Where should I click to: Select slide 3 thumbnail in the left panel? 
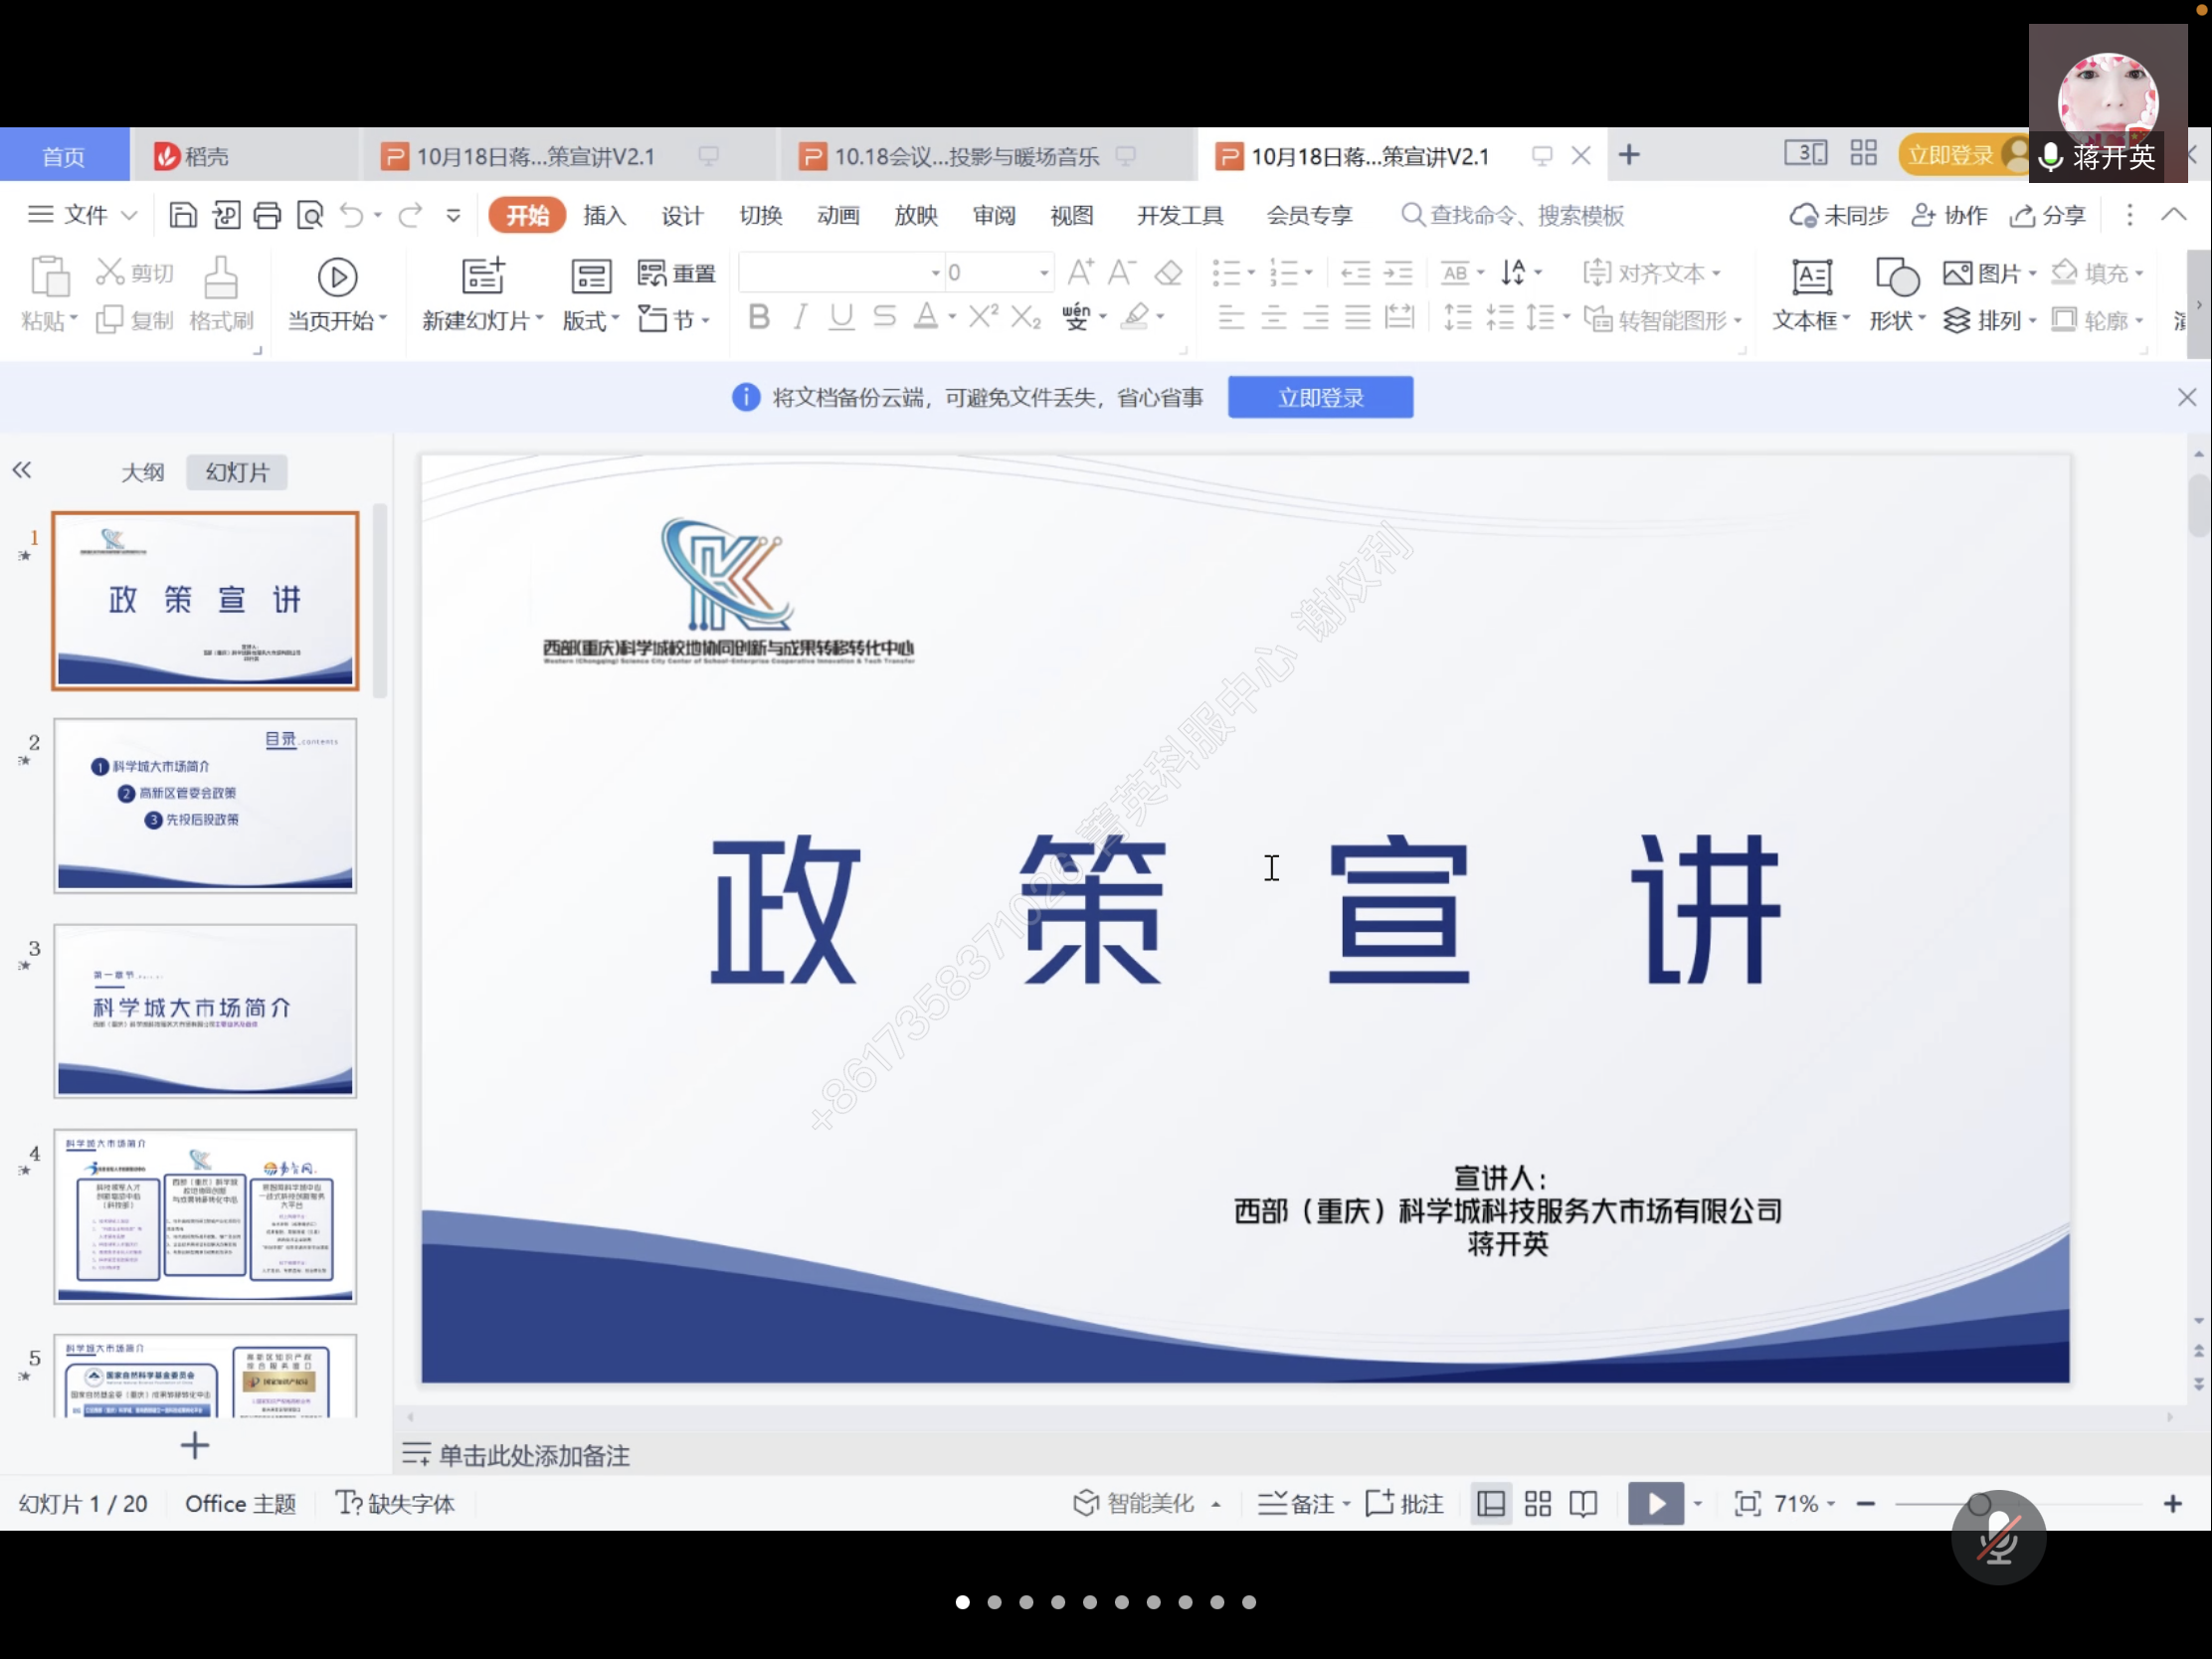[205, 1010]
